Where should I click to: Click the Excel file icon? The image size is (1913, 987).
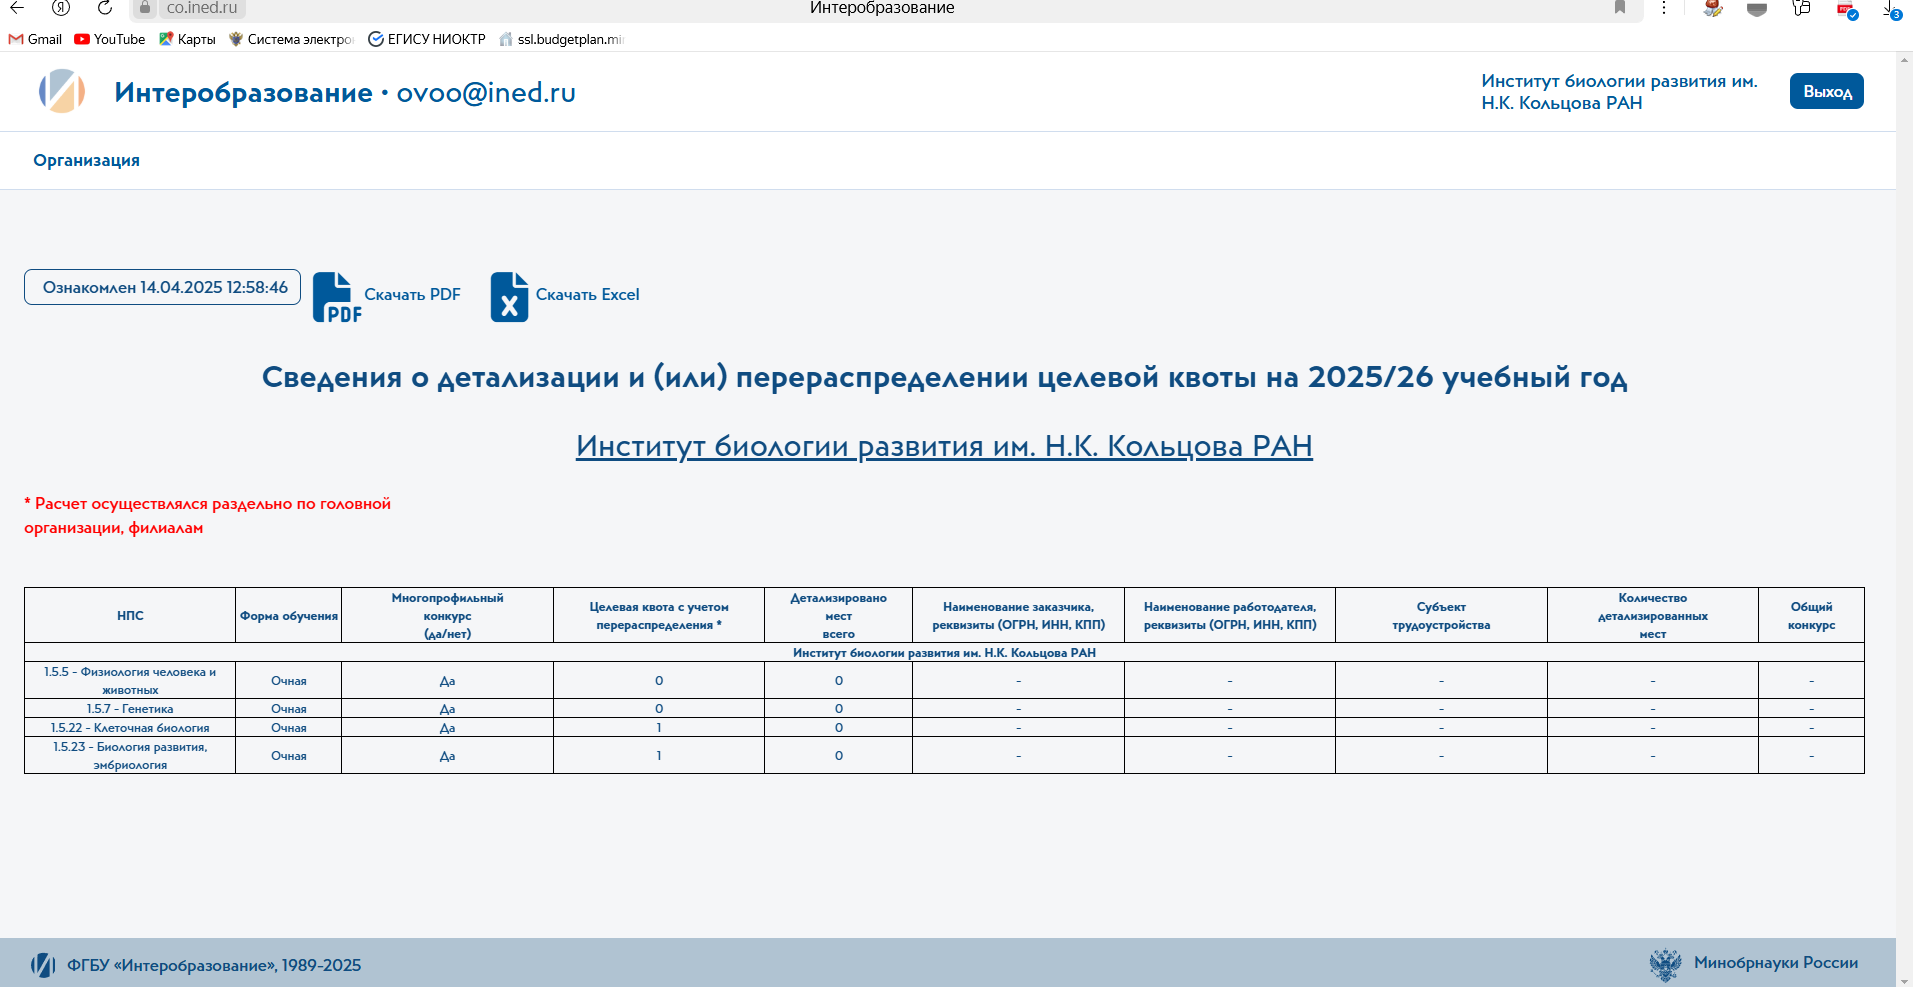click(x=509, y=297)
